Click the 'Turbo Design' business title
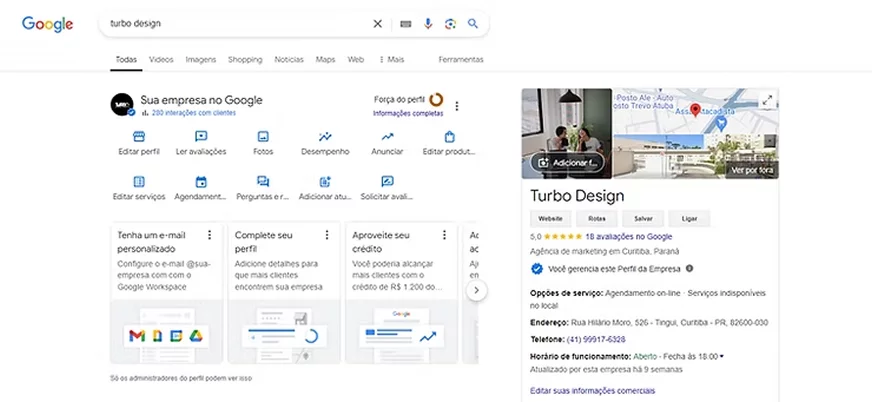Viewport: 872px width, 402px height. [x=577, y=196]
